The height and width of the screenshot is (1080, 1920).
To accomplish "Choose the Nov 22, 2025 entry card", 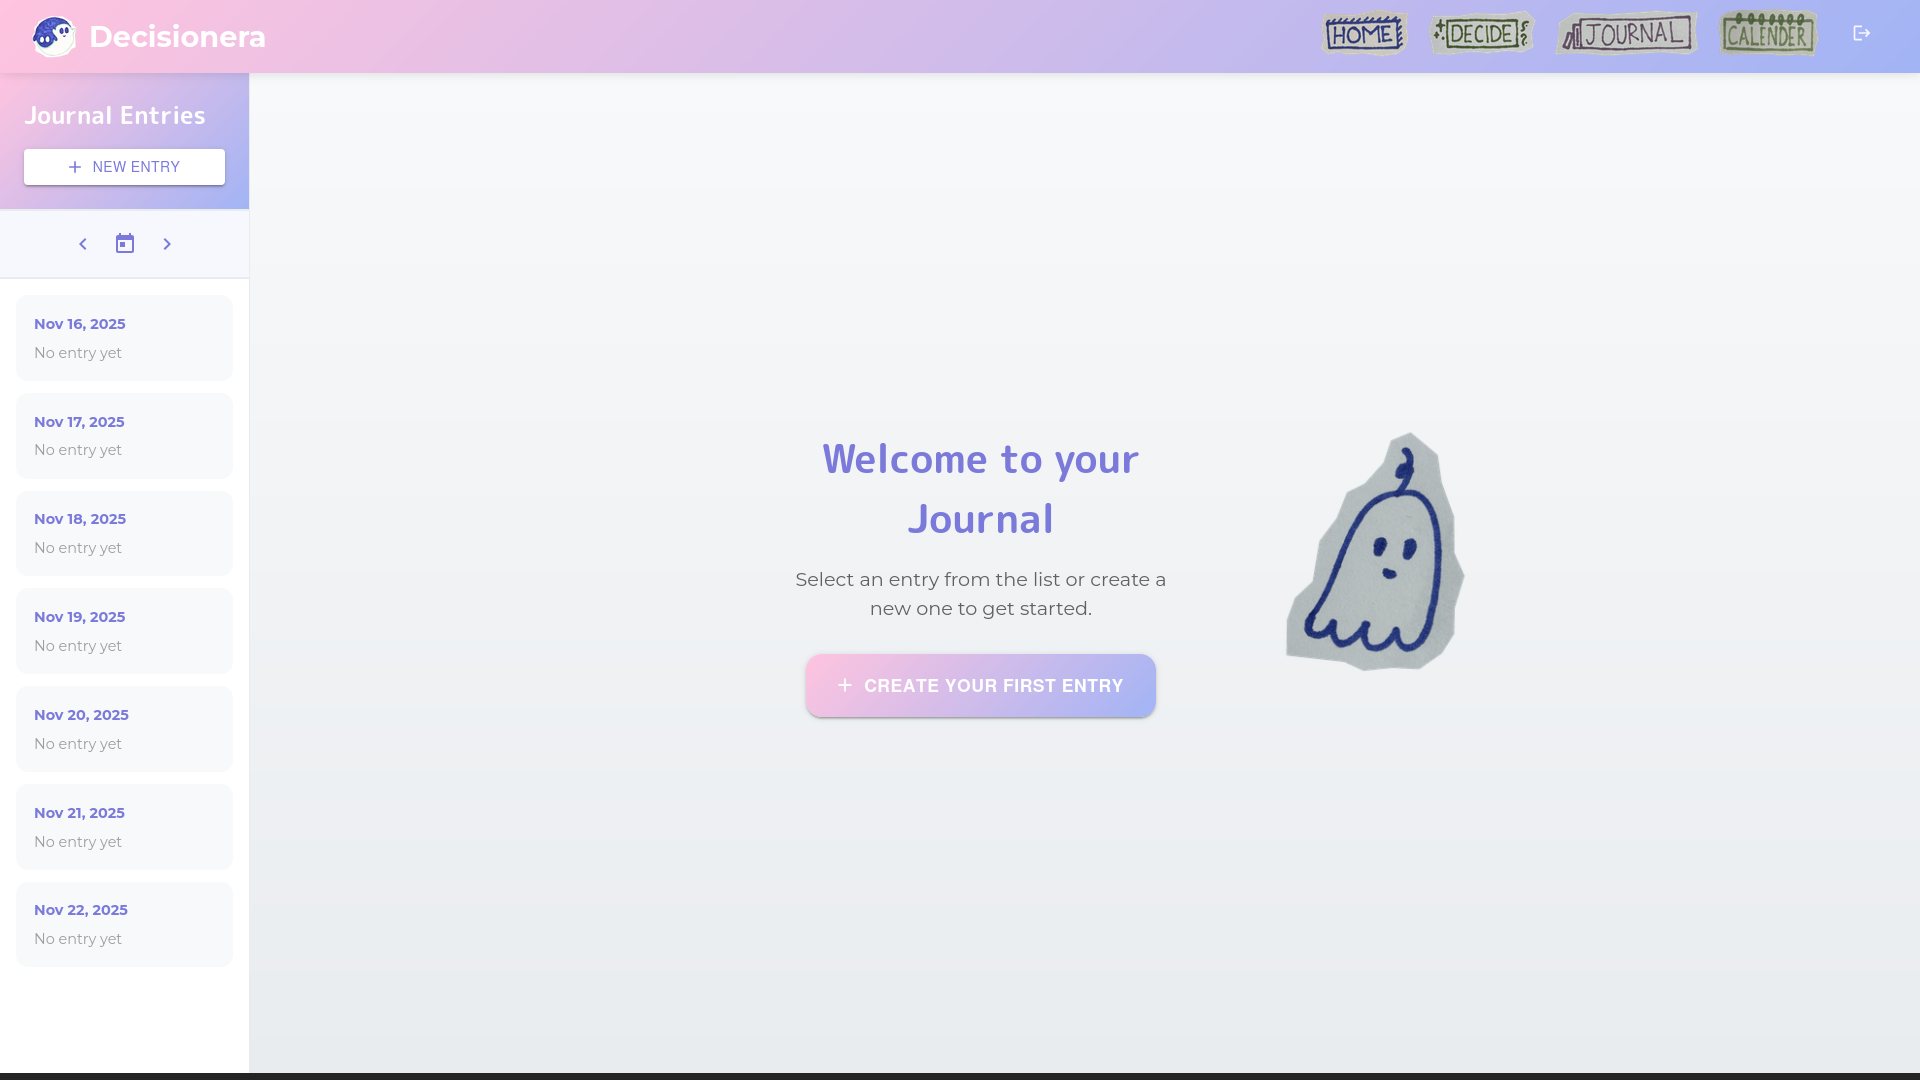I will pos(124,924).
